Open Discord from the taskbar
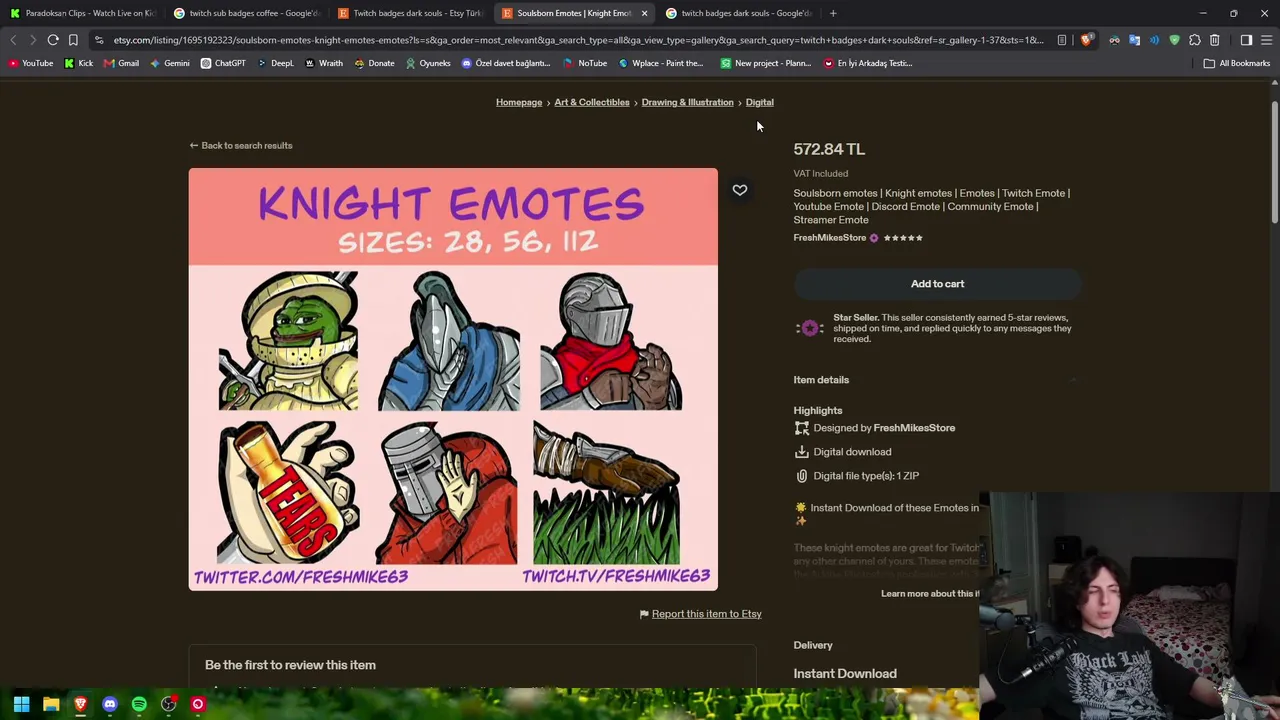This screenshot has height=720, width=1280. 110,705
